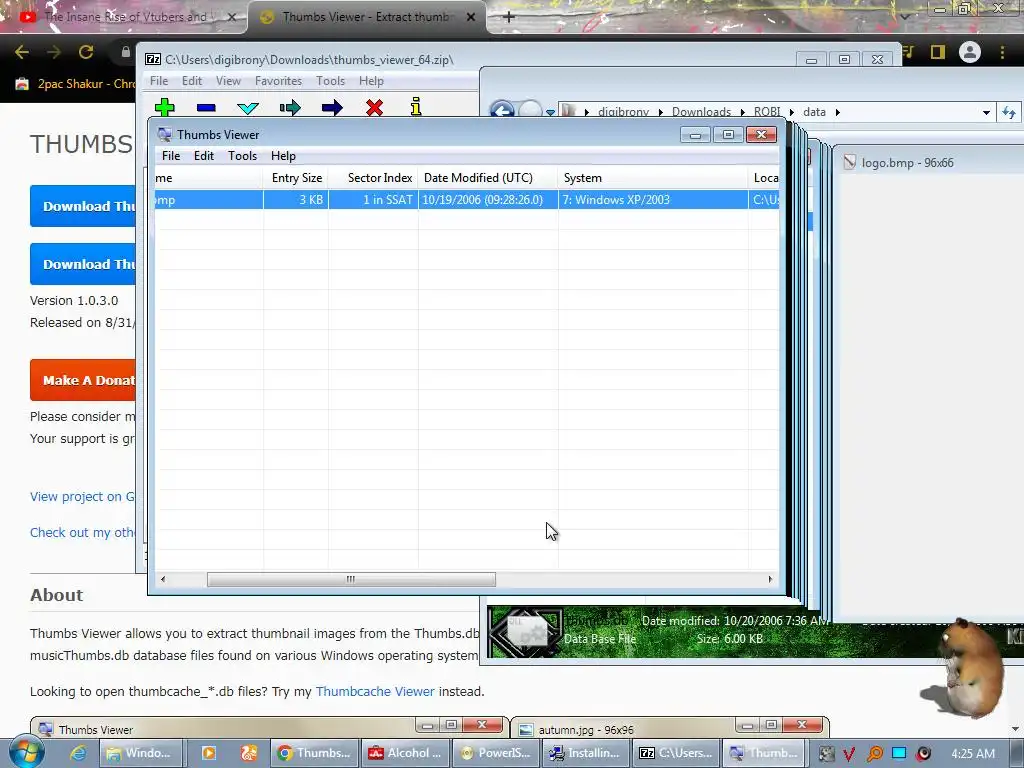The image size is (1024, 768).
Task: Switch to the YouTube Vtubers tab
Action: pyautogui.click(x=125, y=17)
